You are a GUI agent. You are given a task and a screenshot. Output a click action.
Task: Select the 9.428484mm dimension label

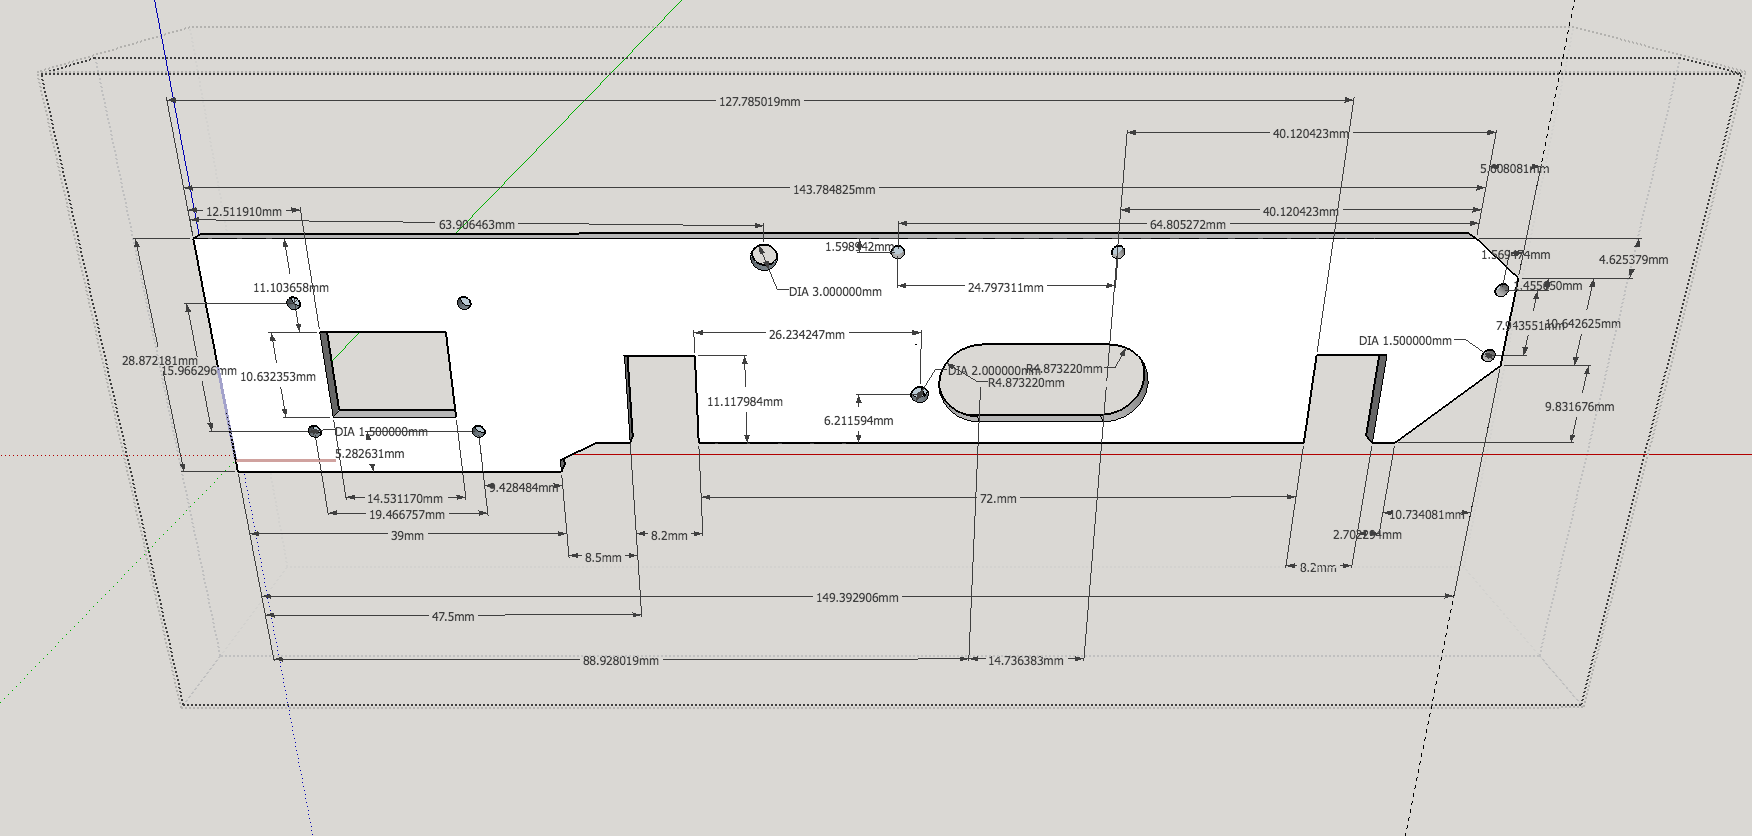point(523,488)
